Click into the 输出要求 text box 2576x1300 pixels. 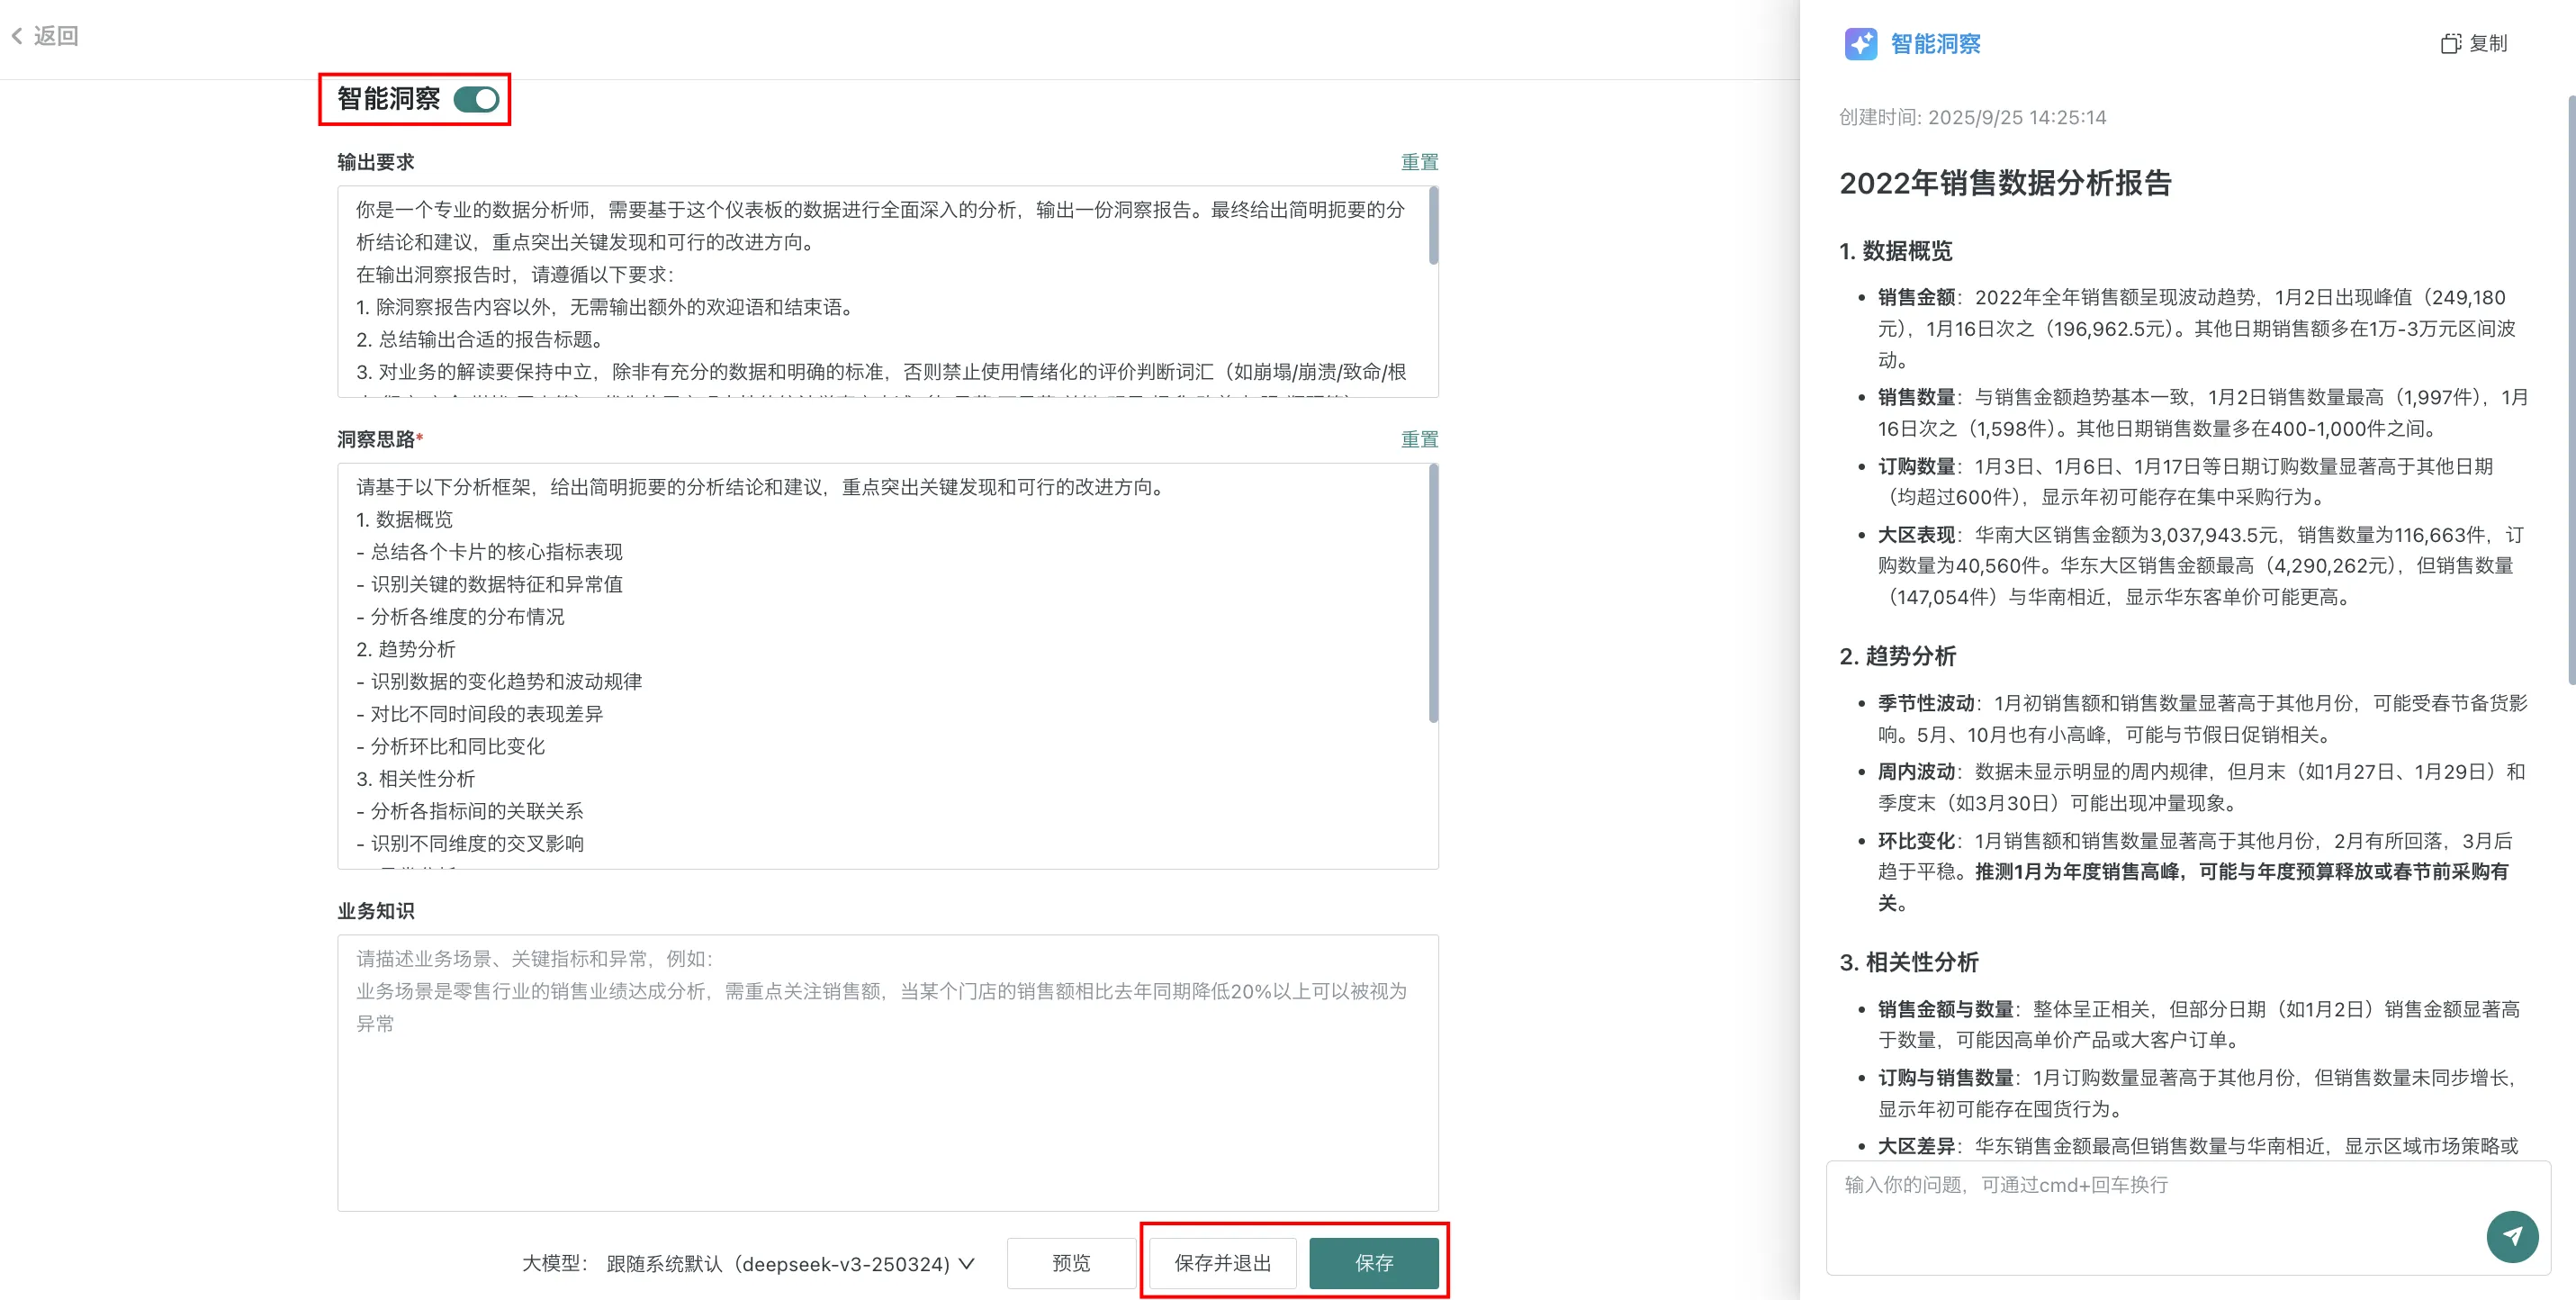tap(880, 290)
